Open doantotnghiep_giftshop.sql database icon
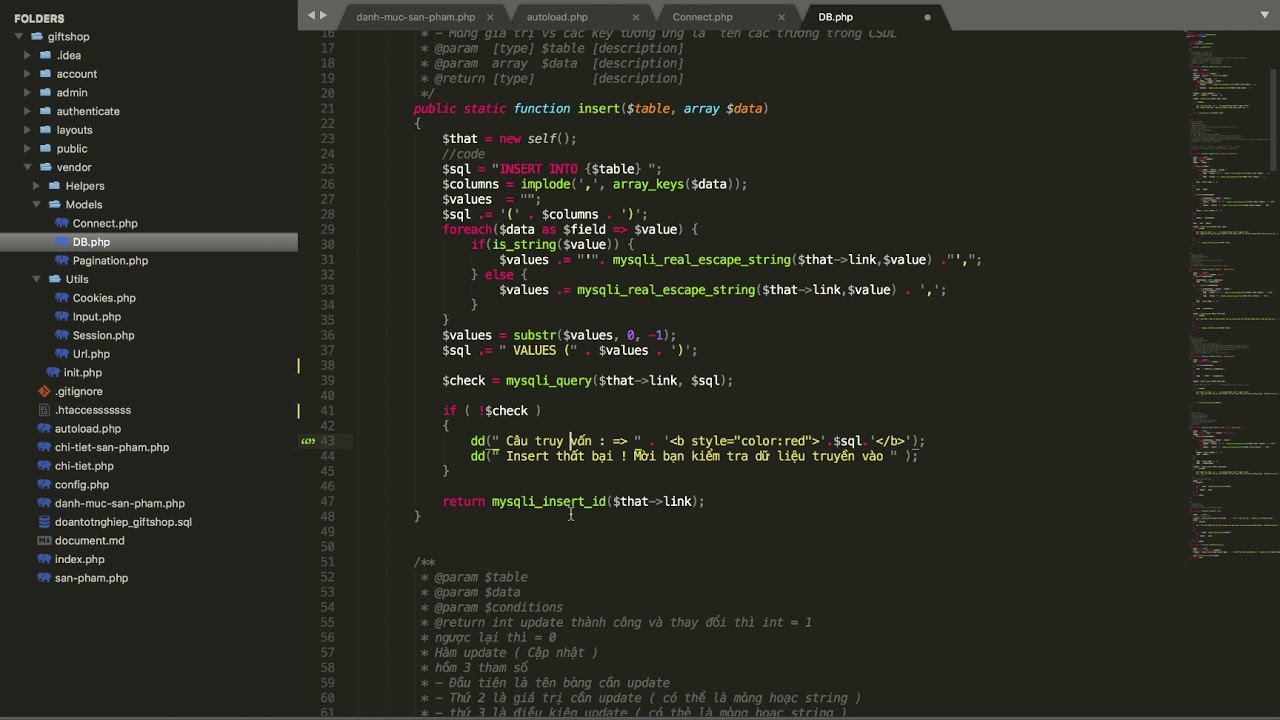Screen dimensions: 1280x720 tap(44, 522)
